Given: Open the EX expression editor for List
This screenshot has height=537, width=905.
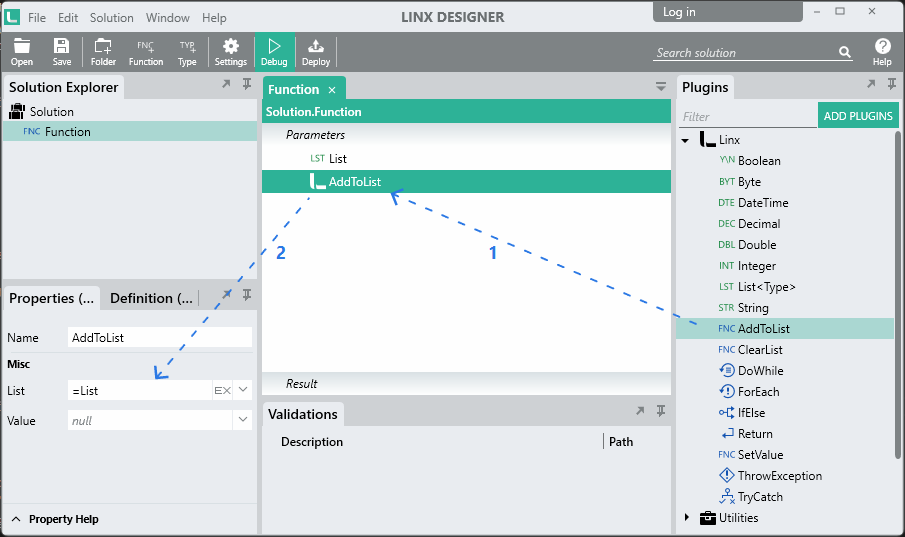Looking at the screenshot, I should (x=223, y=391).
